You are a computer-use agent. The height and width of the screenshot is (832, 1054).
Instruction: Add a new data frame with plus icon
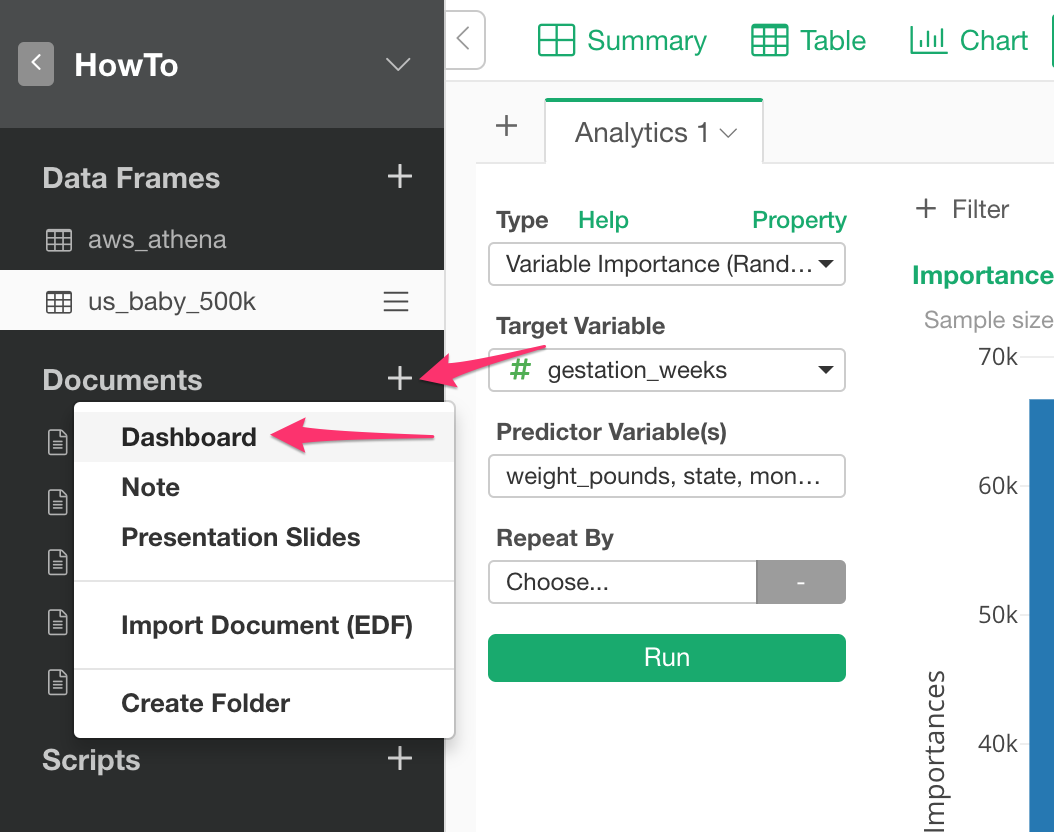399,177
